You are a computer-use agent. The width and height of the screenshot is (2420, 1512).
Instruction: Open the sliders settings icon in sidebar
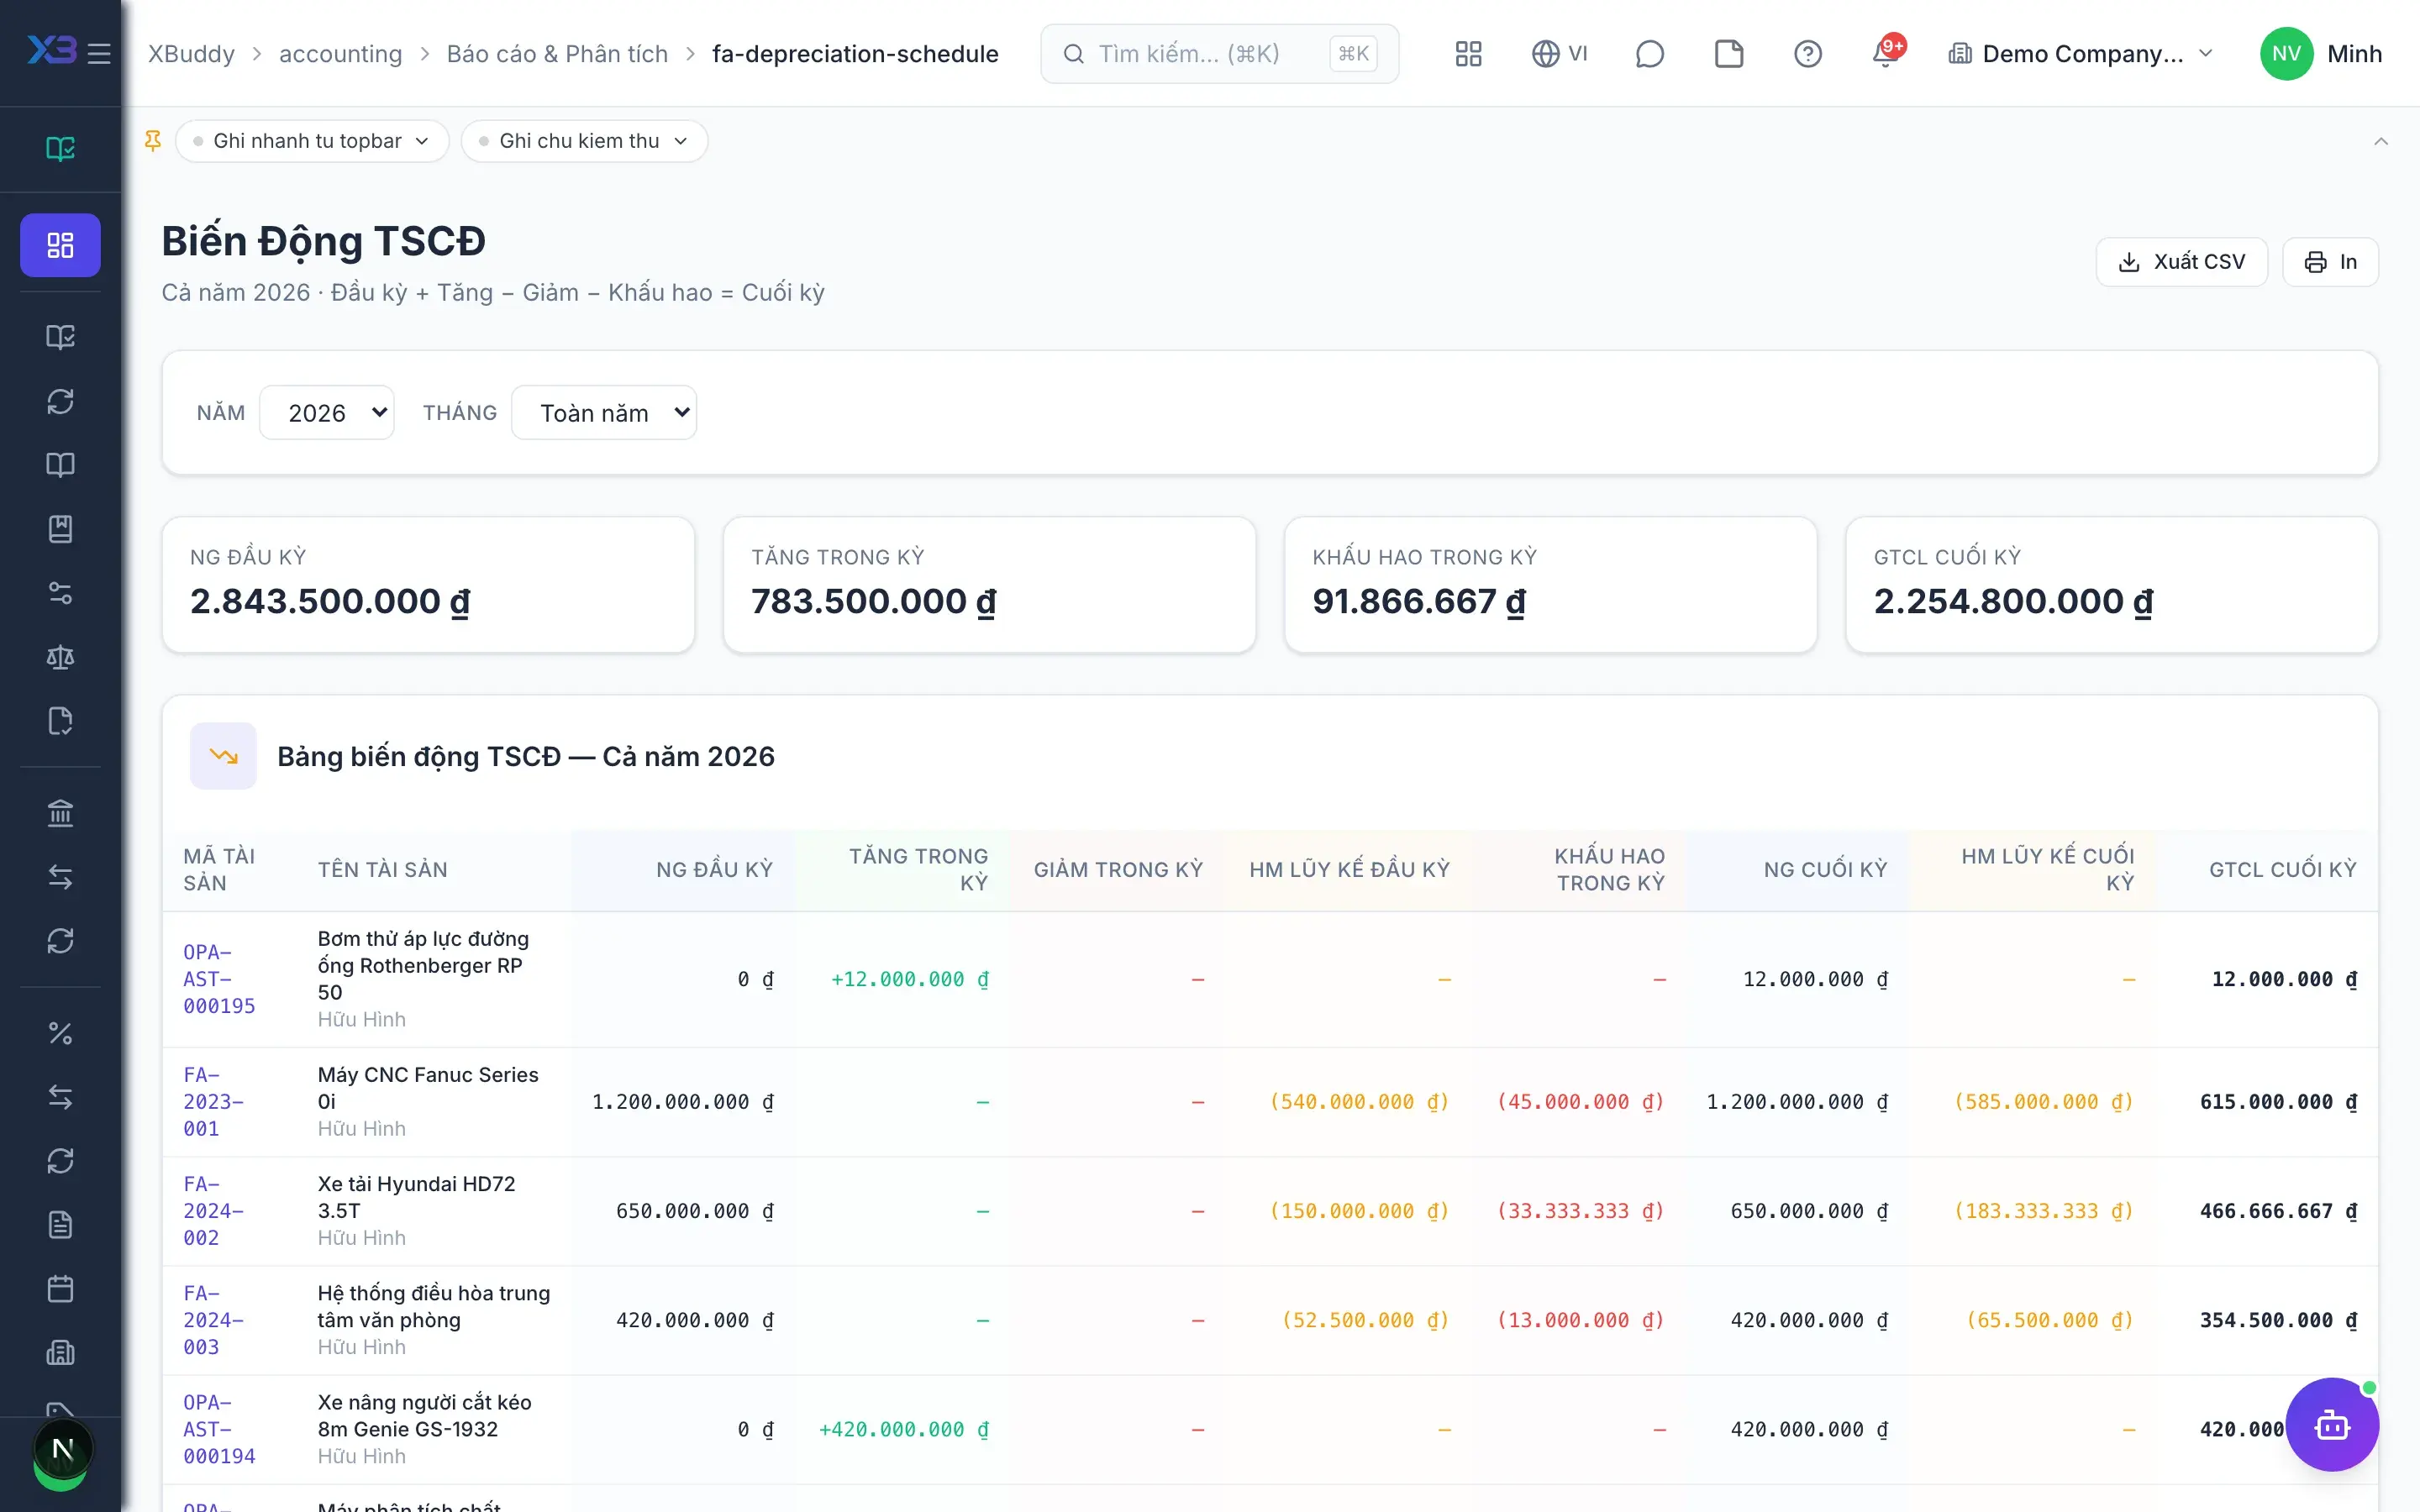60,593
